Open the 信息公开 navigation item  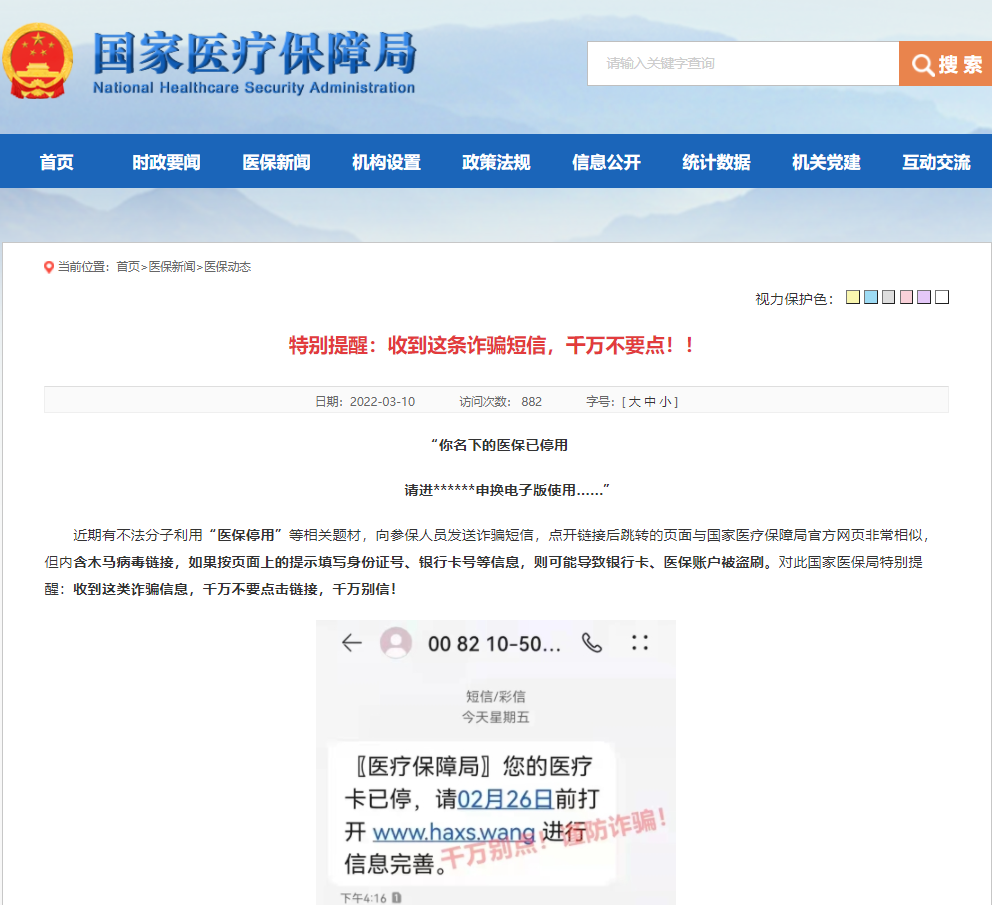click(x=606, y=162)
